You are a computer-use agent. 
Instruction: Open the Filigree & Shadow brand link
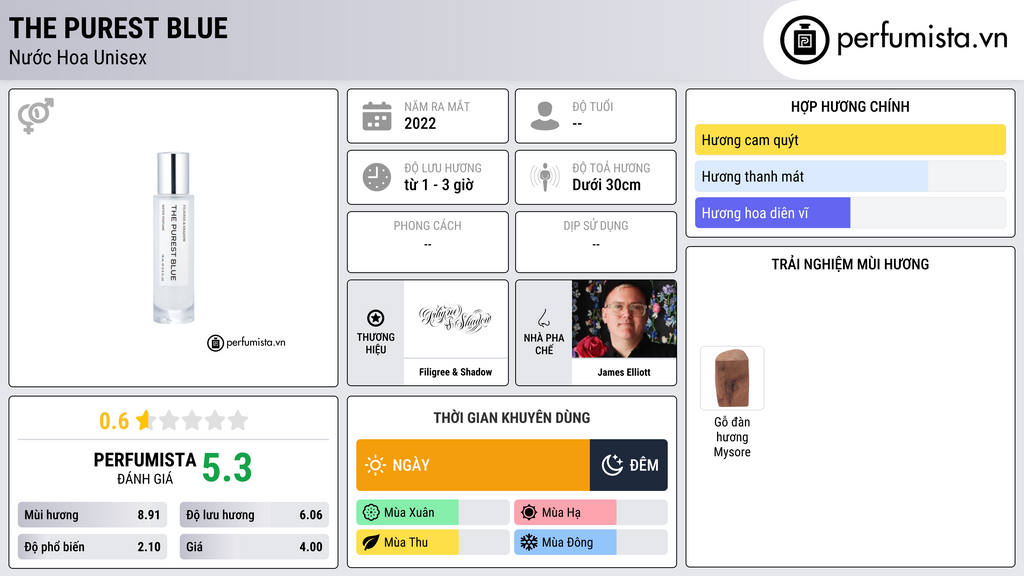[455, 372]
